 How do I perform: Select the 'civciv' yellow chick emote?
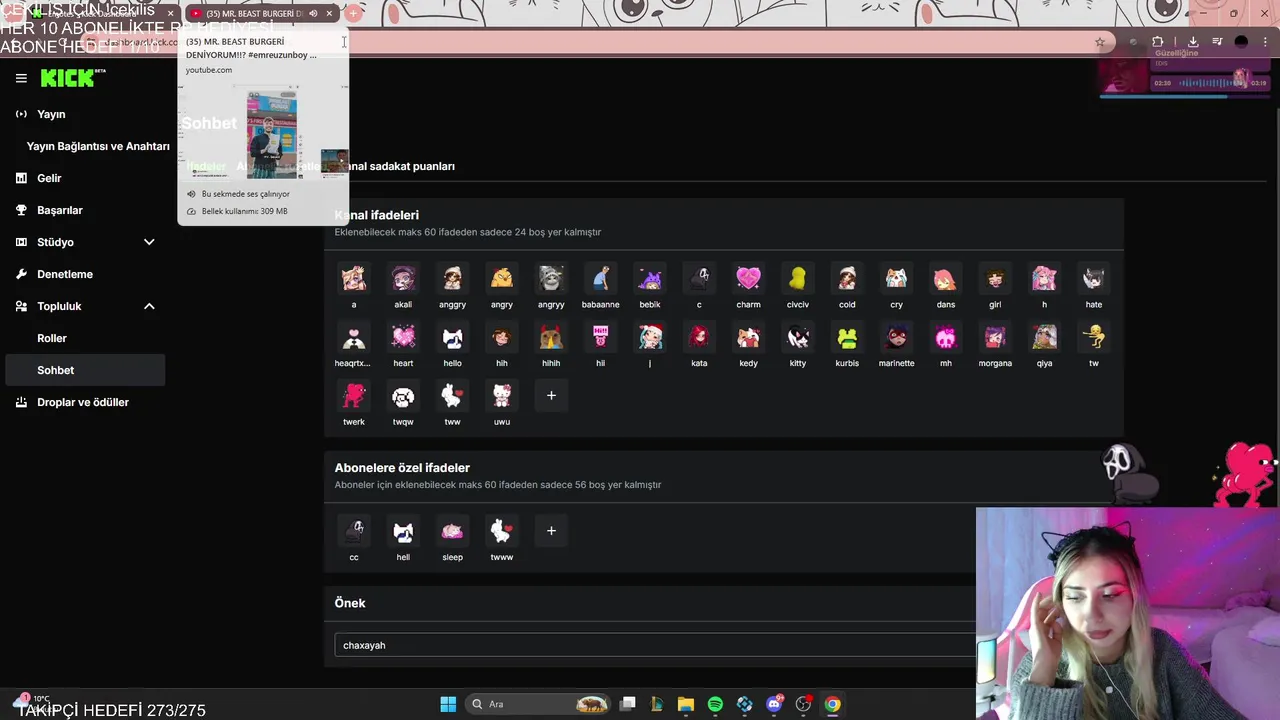797,278
